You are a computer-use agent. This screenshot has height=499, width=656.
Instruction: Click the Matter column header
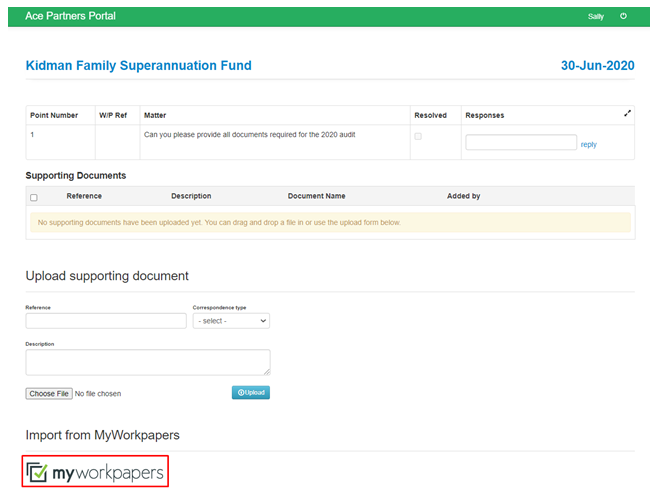(155, 115)
